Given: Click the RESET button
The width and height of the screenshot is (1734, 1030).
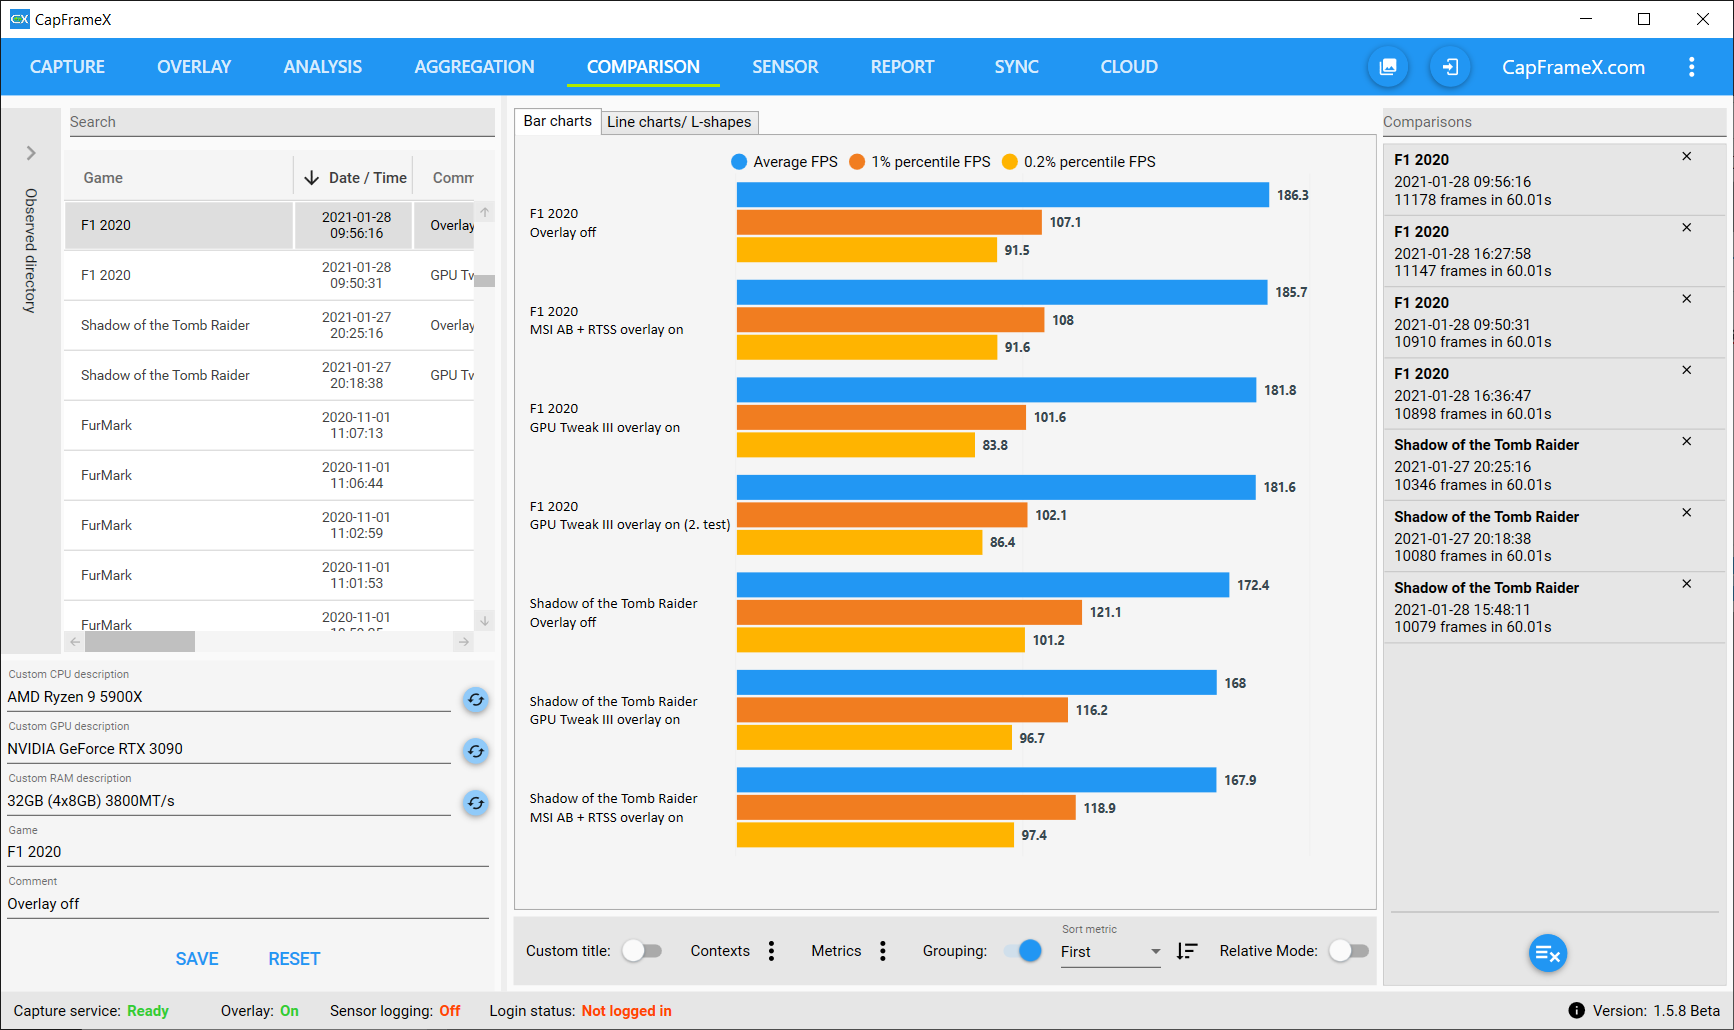Looking at the screenshot, I should tap(294, 959).
